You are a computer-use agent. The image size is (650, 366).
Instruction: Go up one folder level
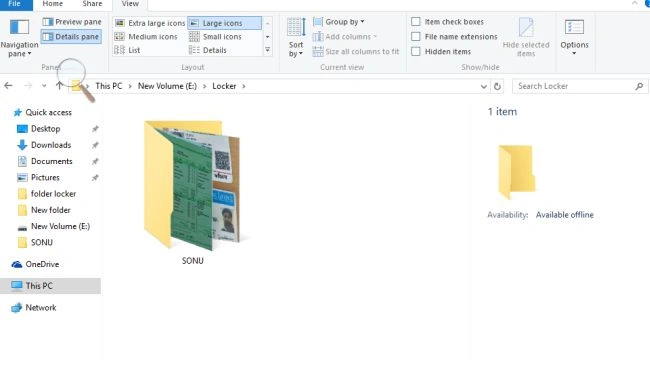click(59, 86)
